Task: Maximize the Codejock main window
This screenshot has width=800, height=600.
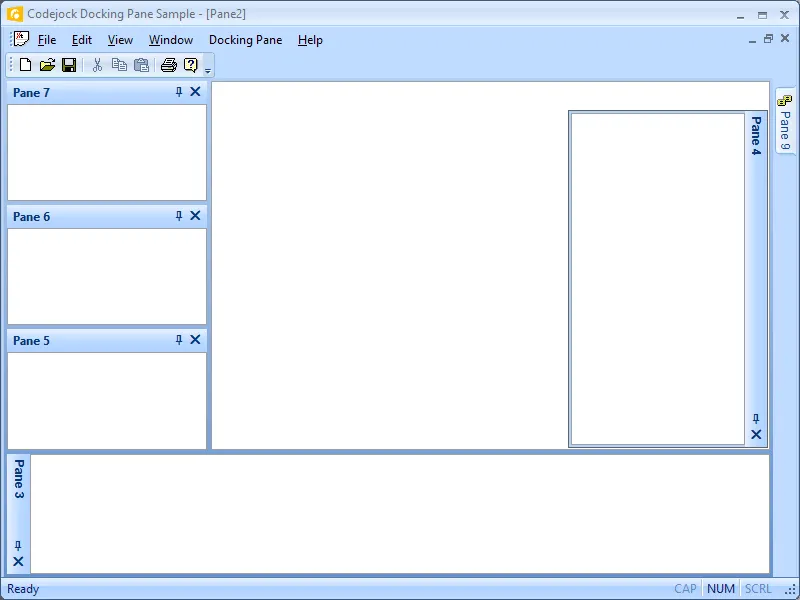Action: [762, 15]
